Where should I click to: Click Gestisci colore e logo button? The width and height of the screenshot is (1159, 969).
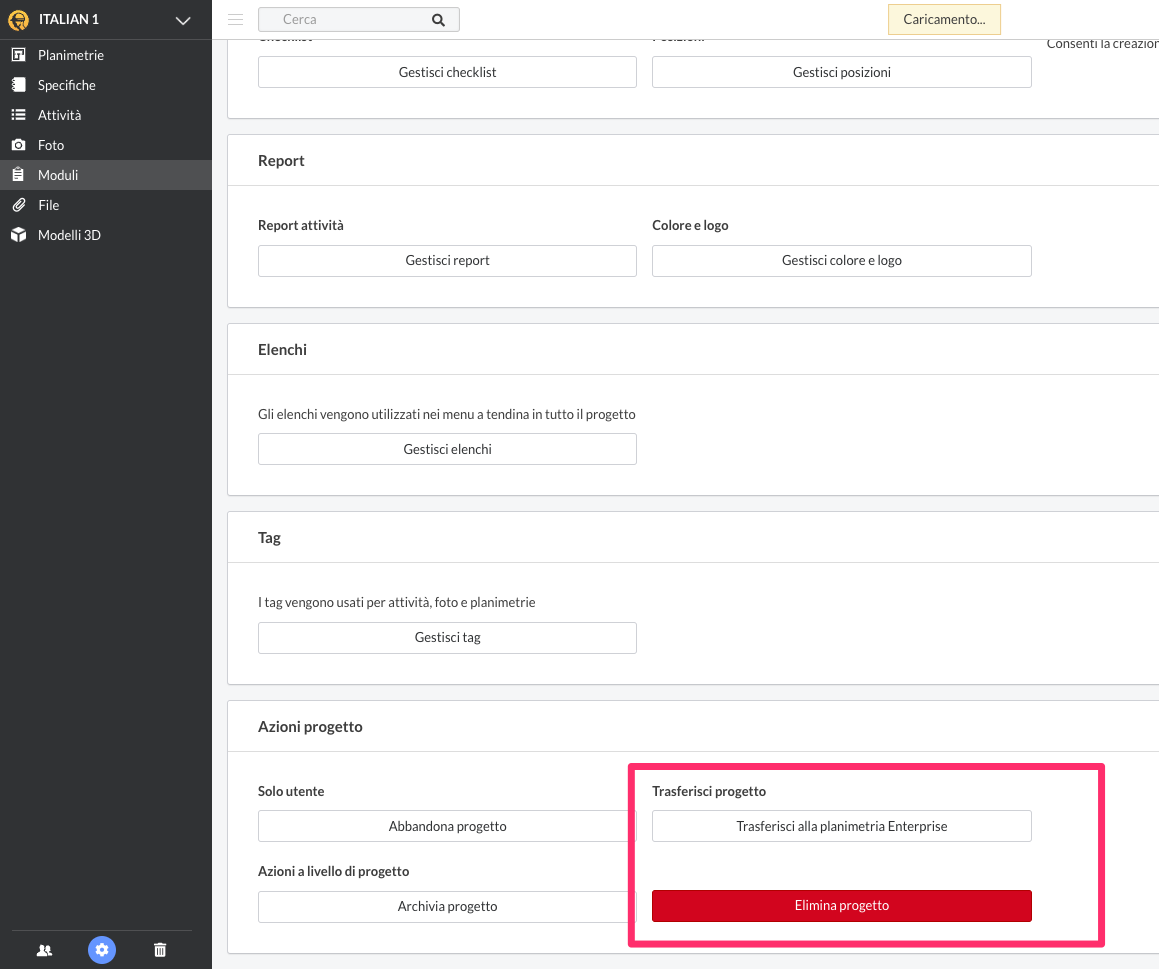[841, 261]
